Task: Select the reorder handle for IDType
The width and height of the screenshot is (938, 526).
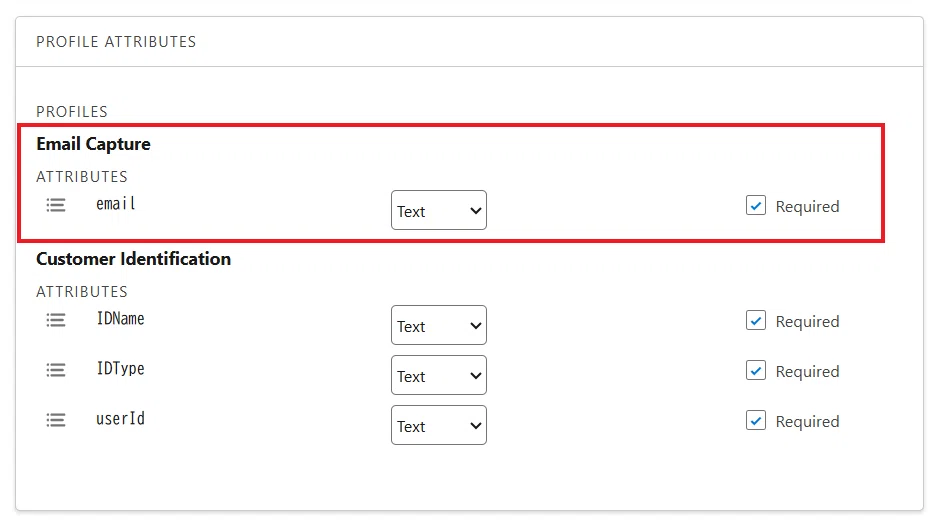Action: 56,370
